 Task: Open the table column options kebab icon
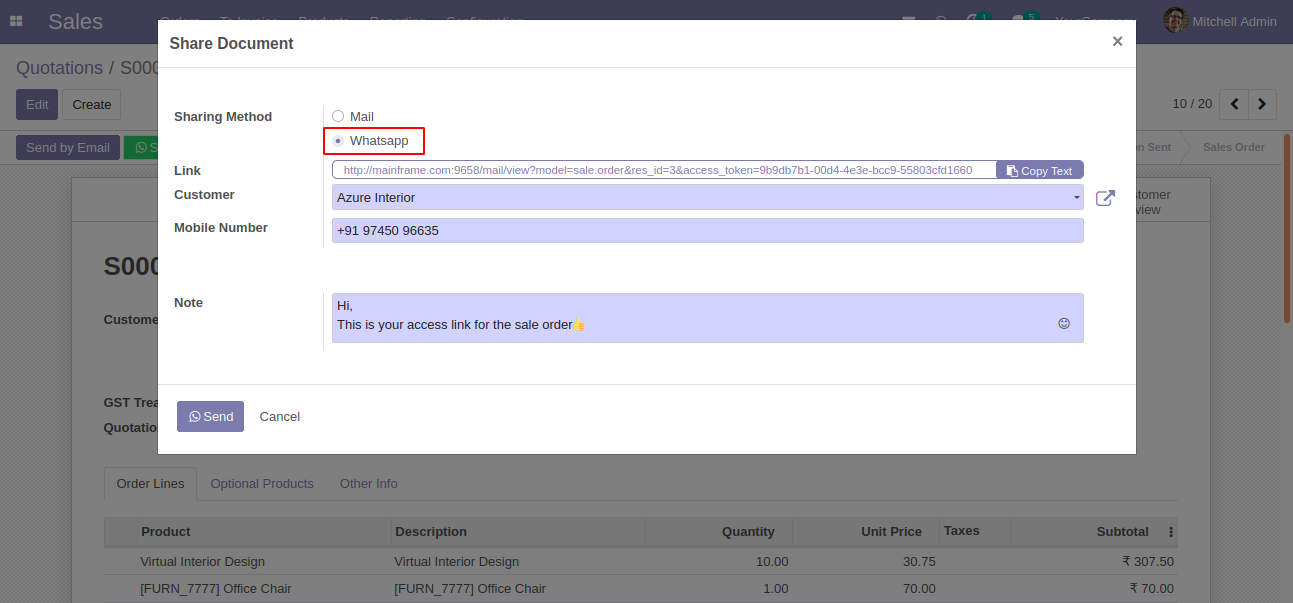click(x=1171, y=532)
